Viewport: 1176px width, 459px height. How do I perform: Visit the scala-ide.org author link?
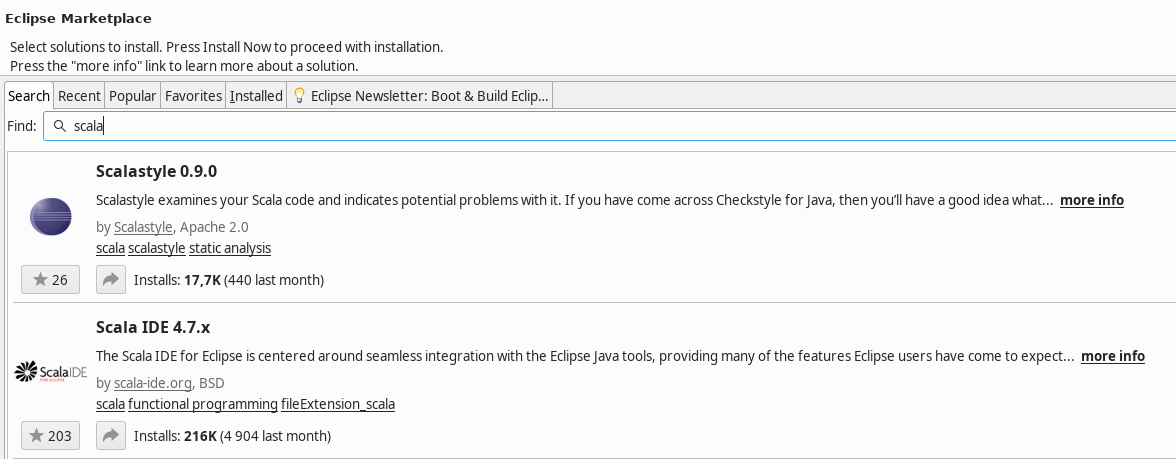(x=152, y=383)
